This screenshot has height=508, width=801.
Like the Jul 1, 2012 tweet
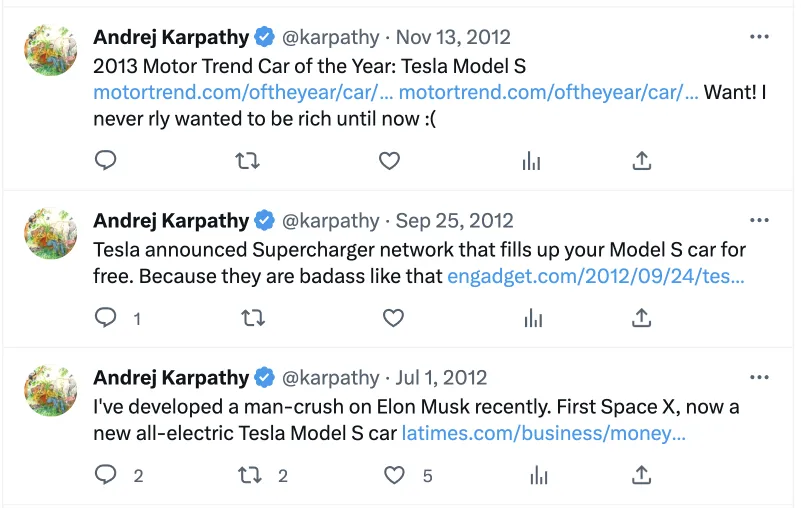coord(397,475)
